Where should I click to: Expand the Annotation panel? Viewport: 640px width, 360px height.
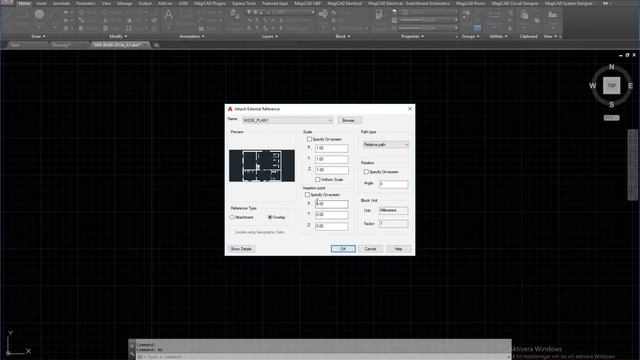click(x=192, y=36)
